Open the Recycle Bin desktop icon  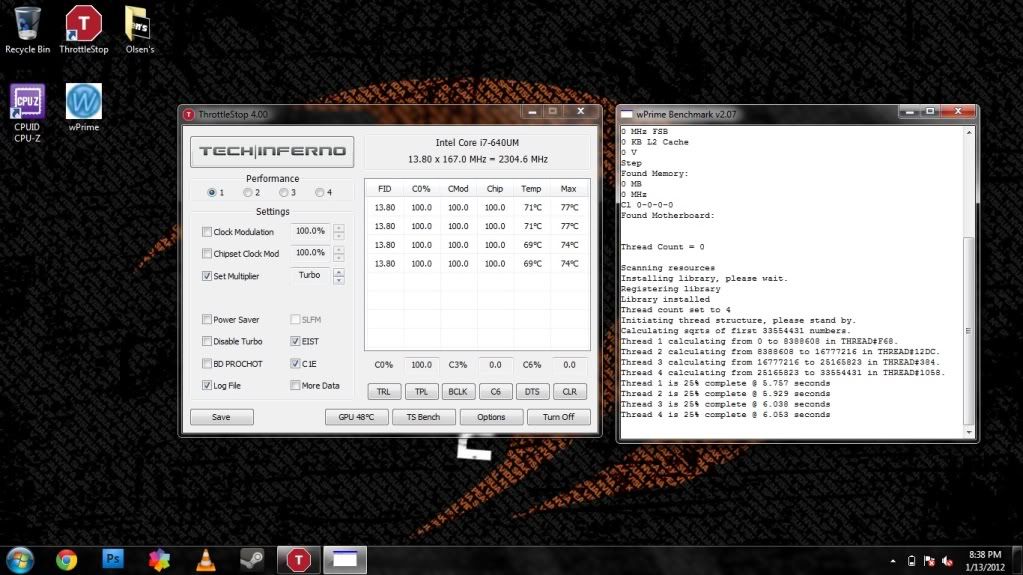(x=27, y=29)
